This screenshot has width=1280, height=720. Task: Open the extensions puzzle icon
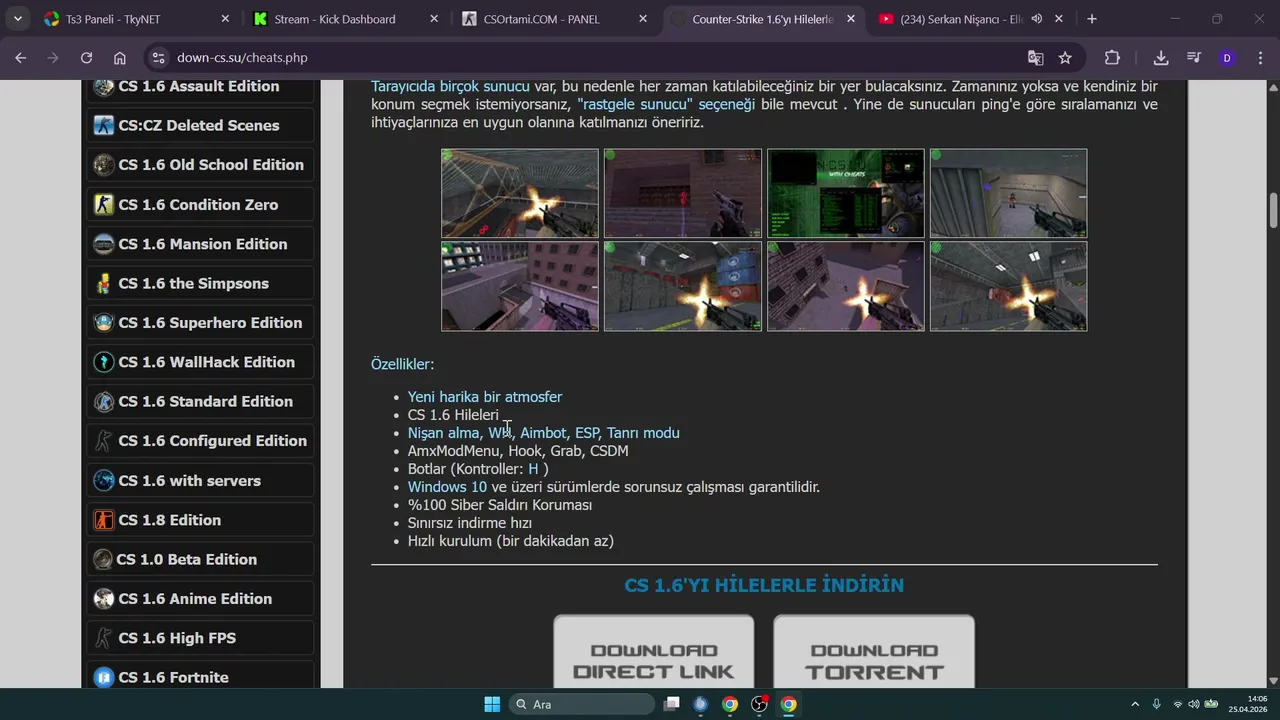point(1112,58)
